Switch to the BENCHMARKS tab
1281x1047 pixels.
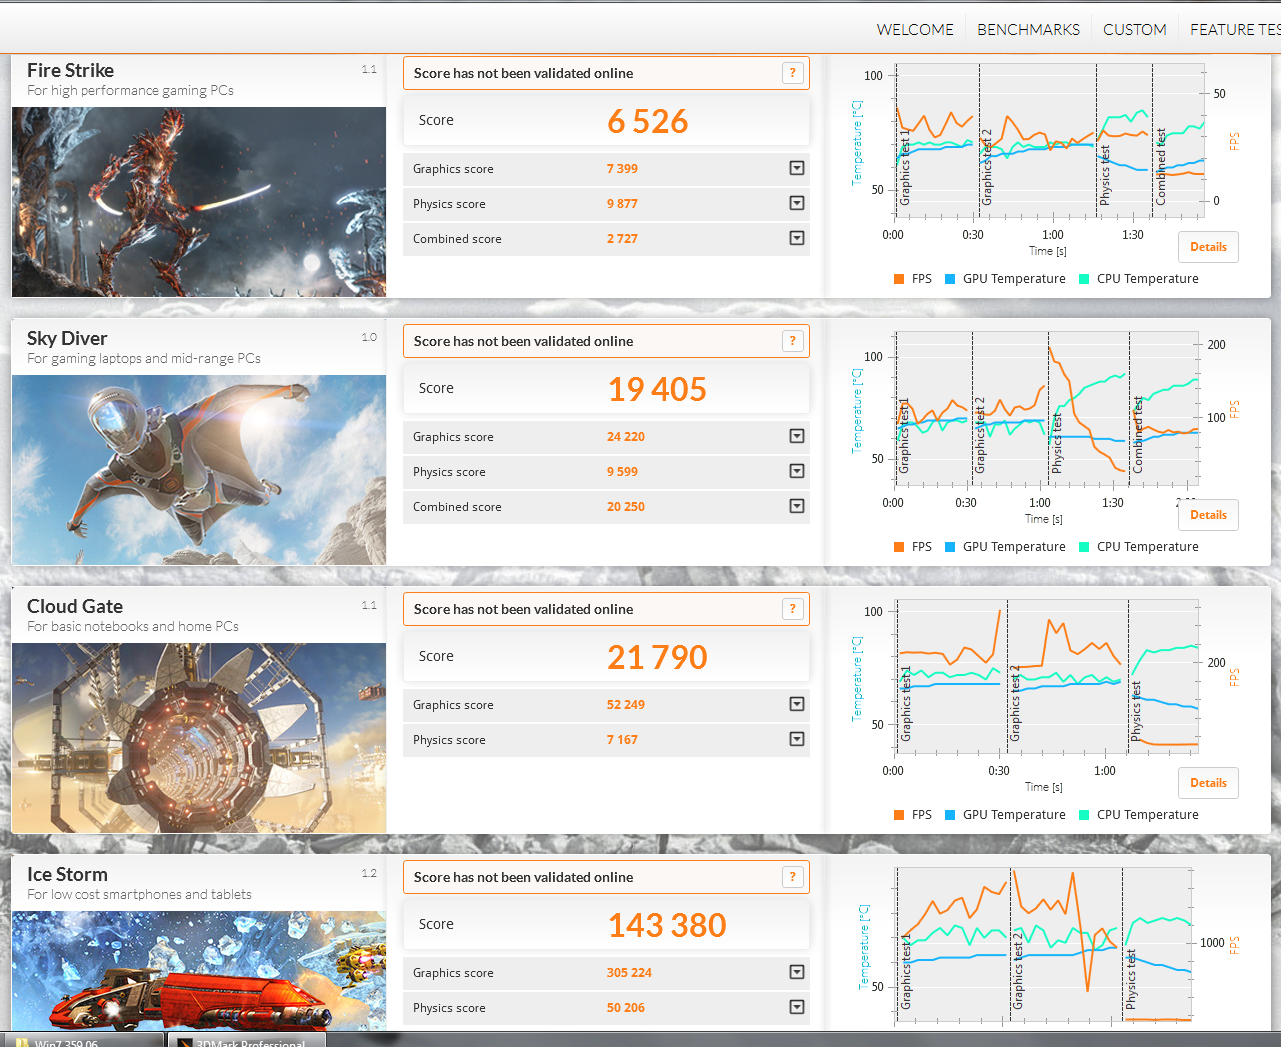point(1028,30)
